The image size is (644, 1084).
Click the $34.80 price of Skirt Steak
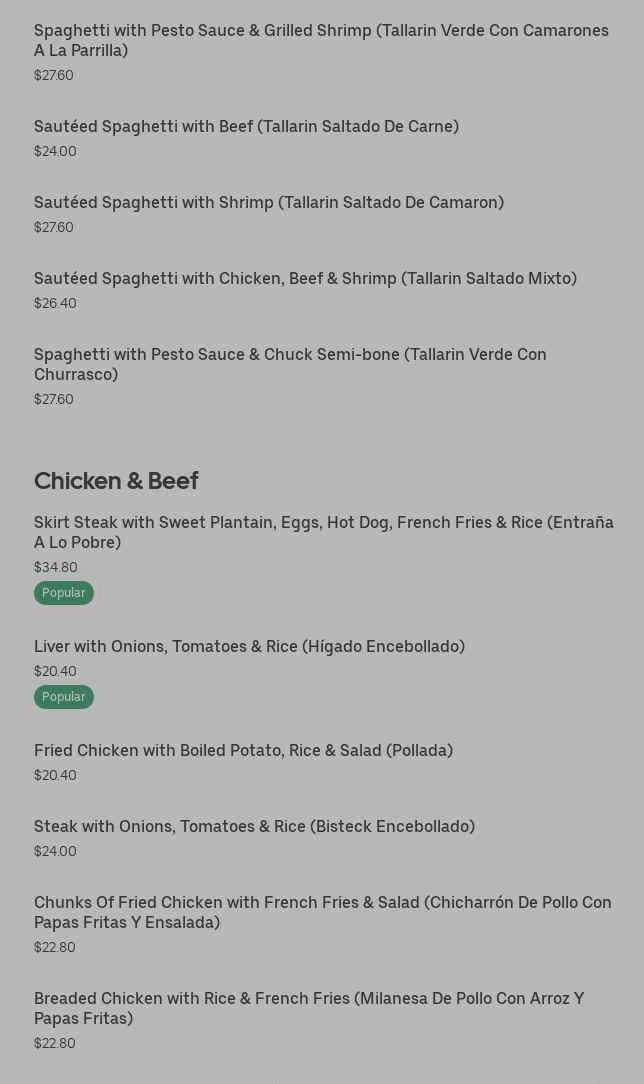(x=56, y=567)
